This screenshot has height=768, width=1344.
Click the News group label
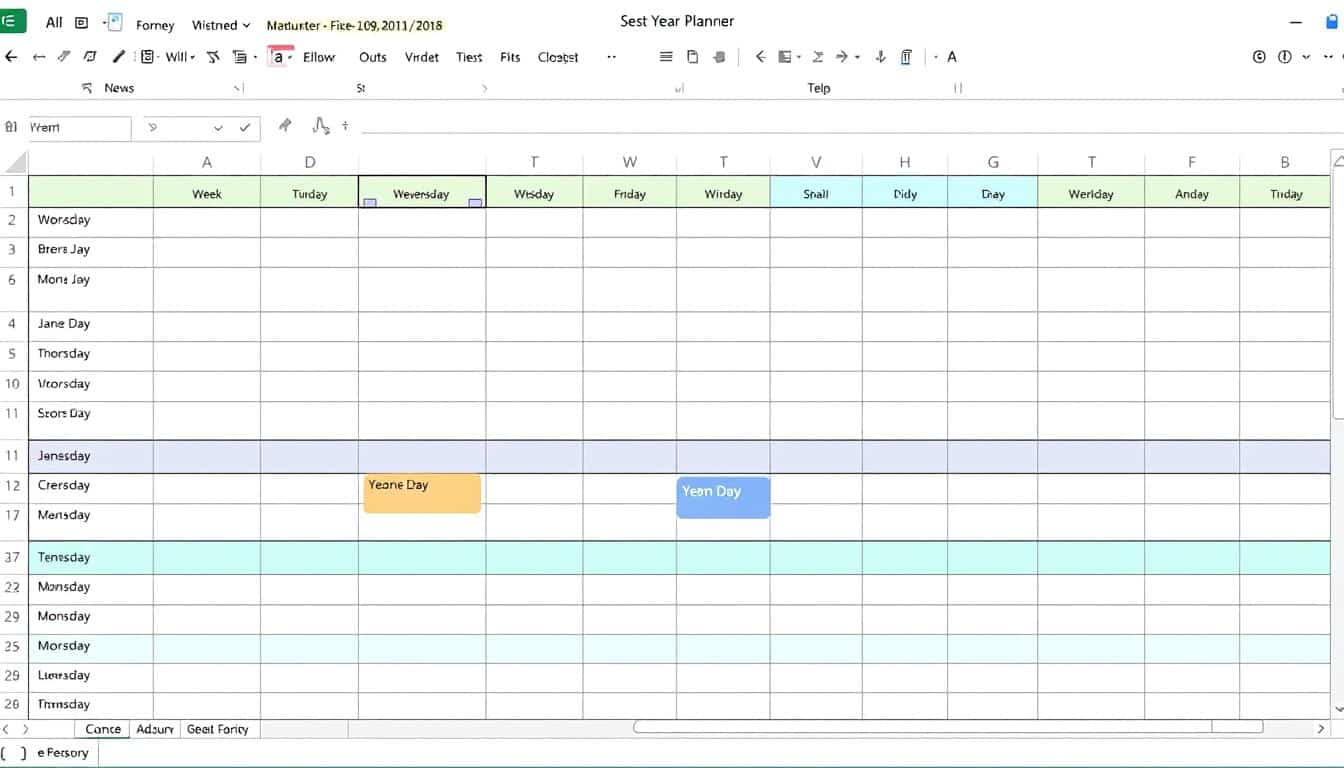tap(119, 88)
